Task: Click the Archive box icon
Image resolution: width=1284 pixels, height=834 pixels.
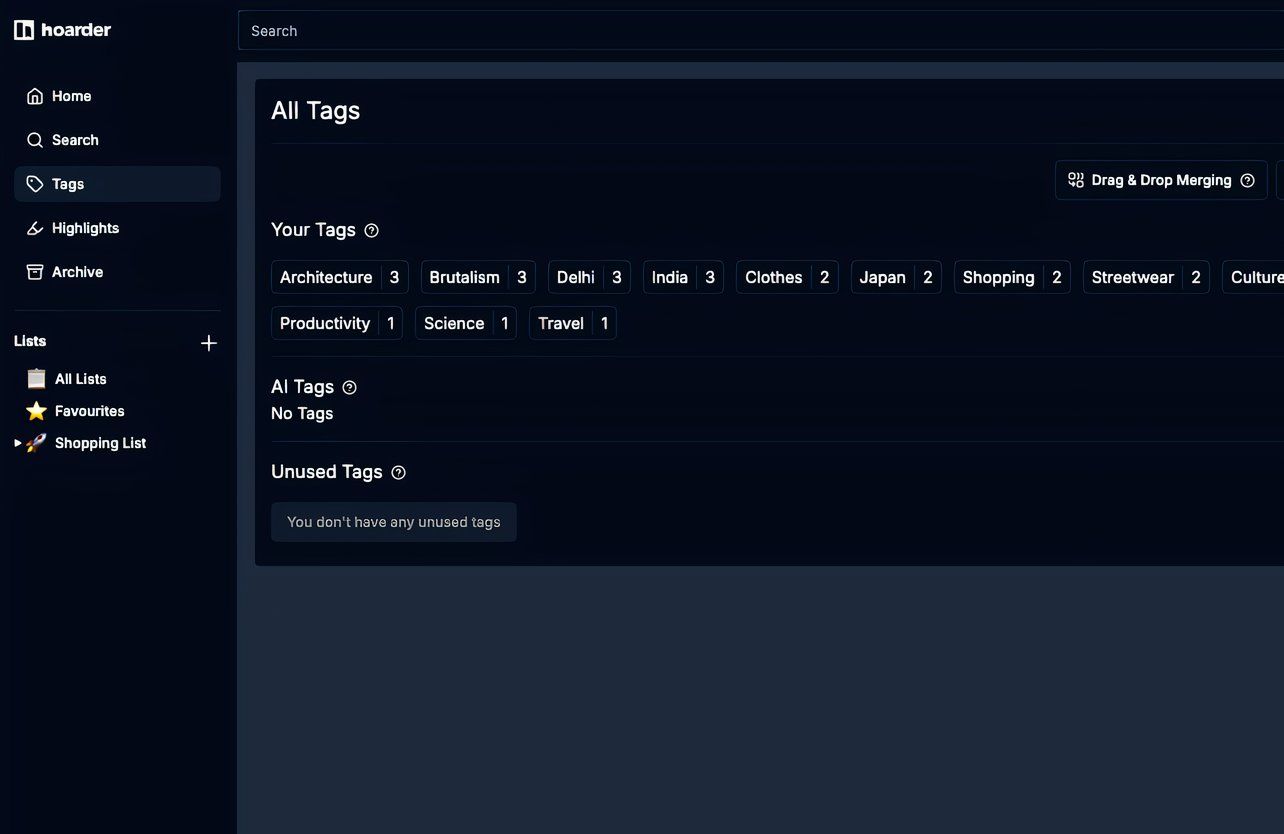Action: (x=35, y=272)
